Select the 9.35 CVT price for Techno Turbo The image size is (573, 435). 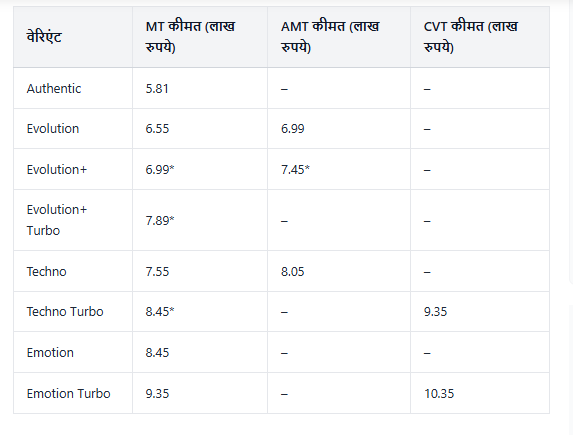point(435,311)
